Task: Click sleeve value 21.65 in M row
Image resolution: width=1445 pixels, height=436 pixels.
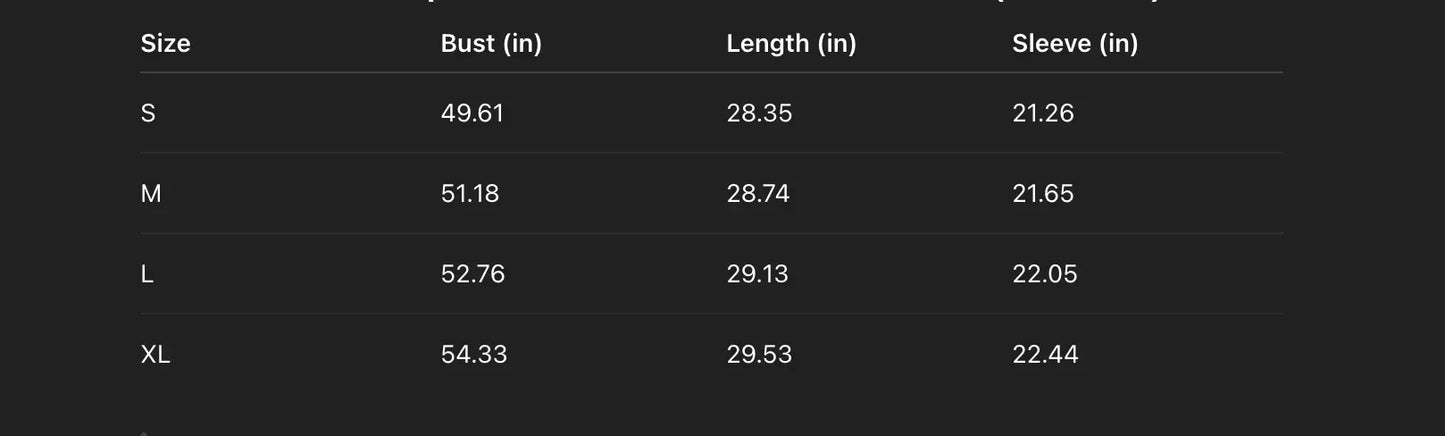Action: (x=1043, y=193)
